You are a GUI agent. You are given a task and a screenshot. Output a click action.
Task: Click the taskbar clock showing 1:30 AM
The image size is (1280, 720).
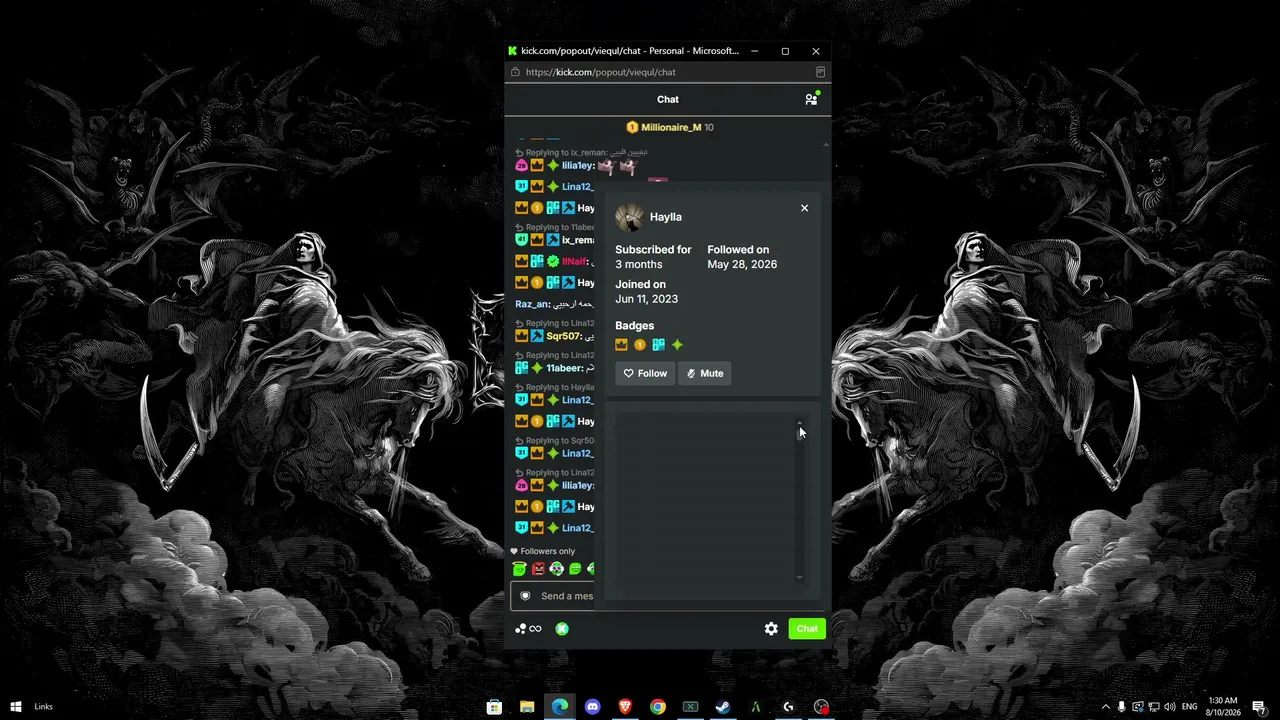pyautogui.click(x=1224, y=707)
